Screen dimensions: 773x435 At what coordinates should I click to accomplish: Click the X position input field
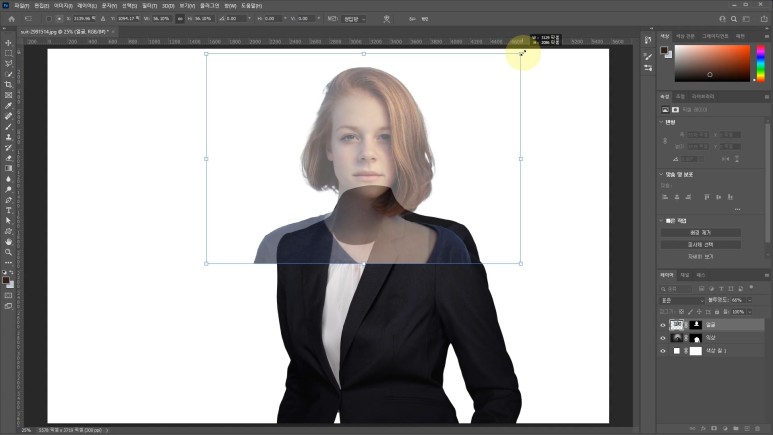point(84,19)
